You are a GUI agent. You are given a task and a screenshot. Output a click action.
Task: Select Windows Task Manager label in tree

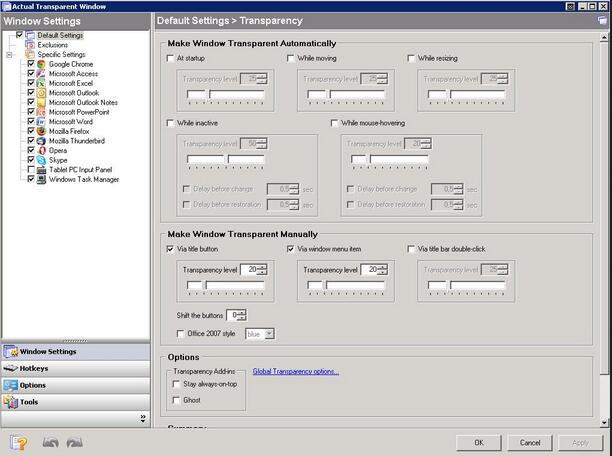(x=84, y=180)
